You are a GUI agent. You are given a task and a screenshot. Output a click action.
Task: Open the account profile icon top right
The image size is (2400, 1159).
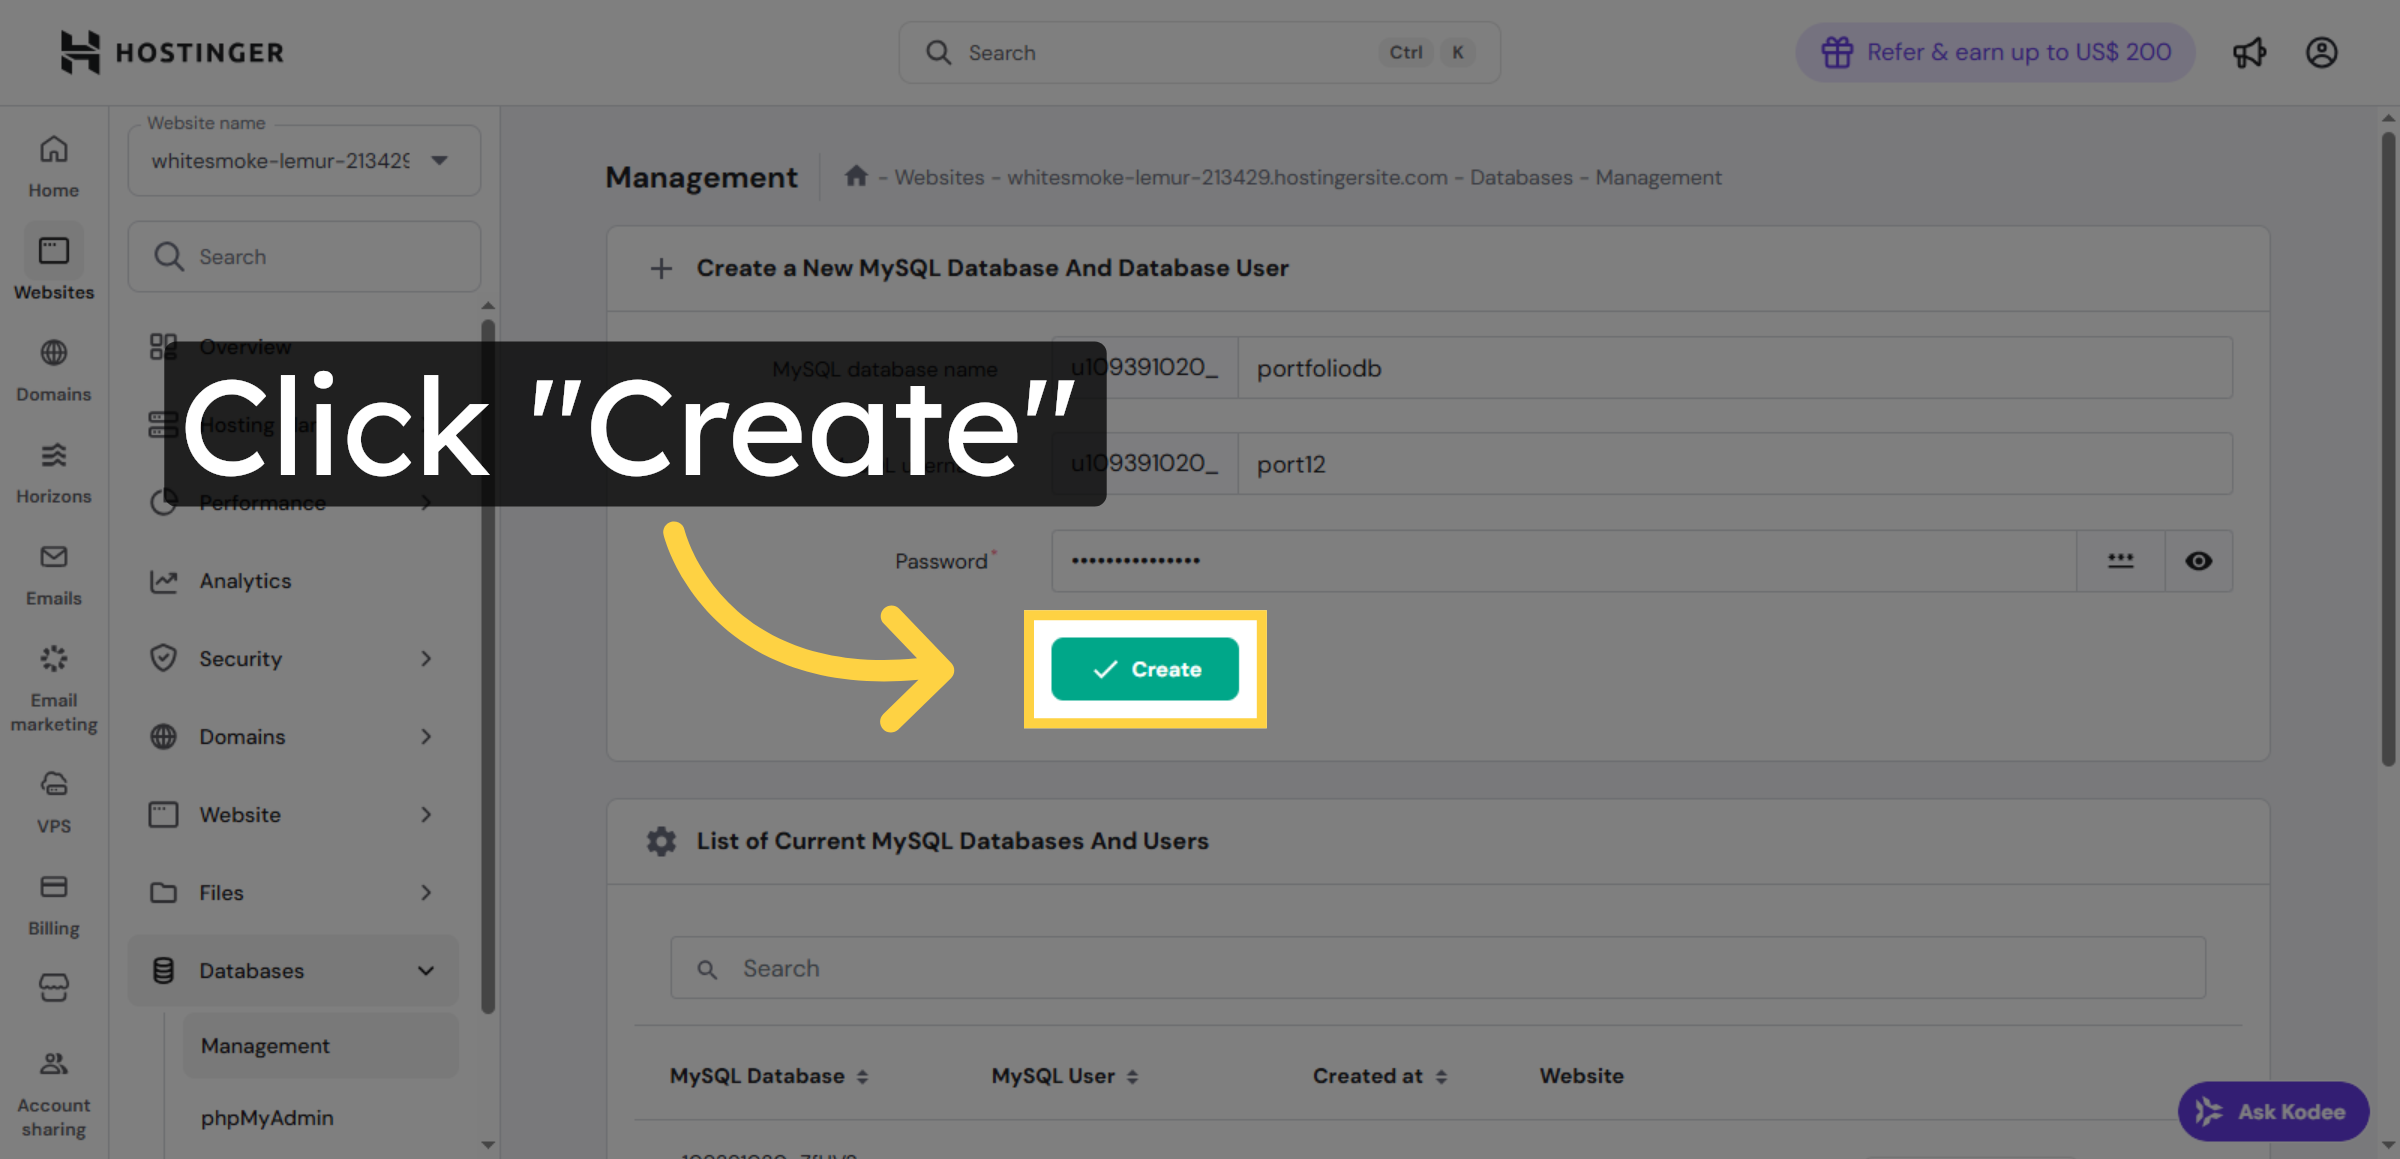tap(2321, 52)
